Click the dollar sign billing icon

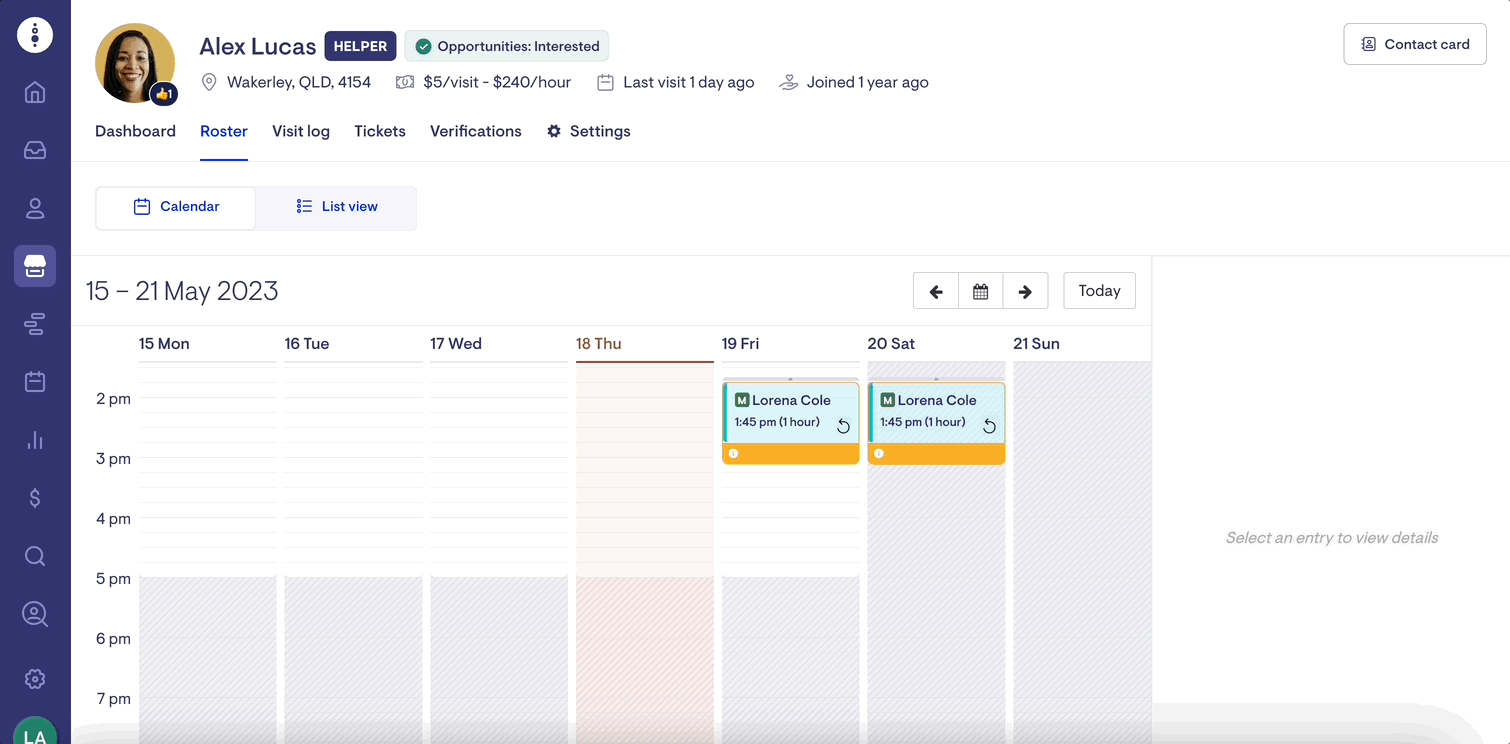click(35, 498)
